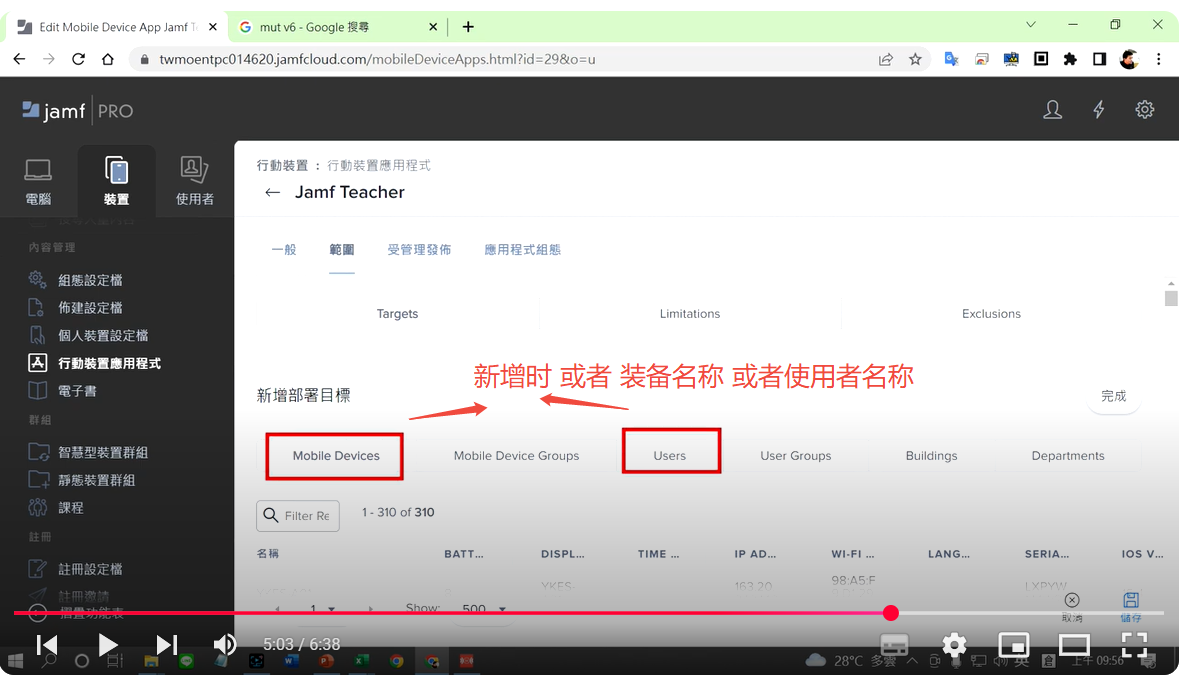Select the Users target tab

[670, 456]
